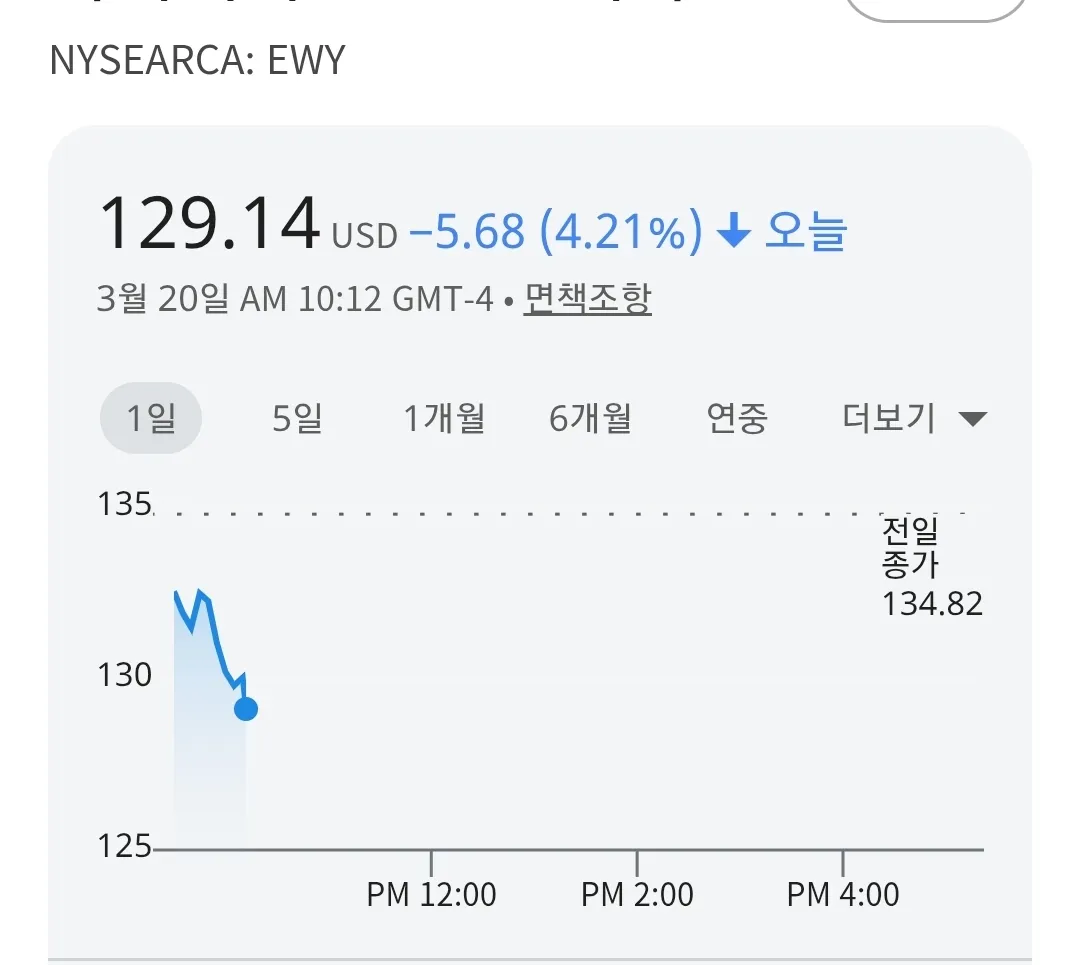Tap the rounded button at top right
Screen dimensions: 1080x965
[936, 8]
